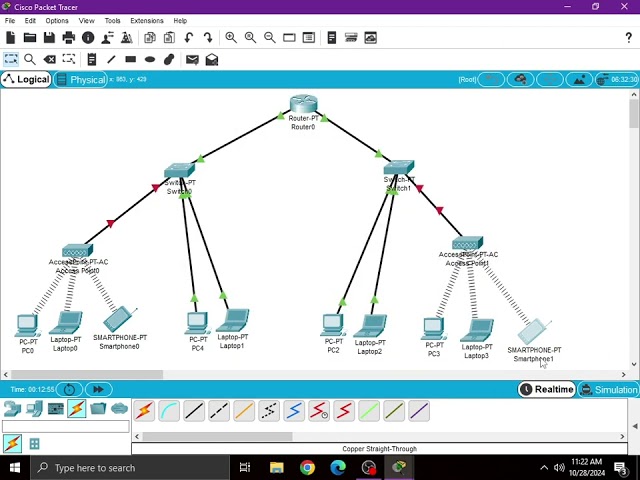Click the New file icon
Viewport: 640px width, 480px height.
(x=11, y=38)
